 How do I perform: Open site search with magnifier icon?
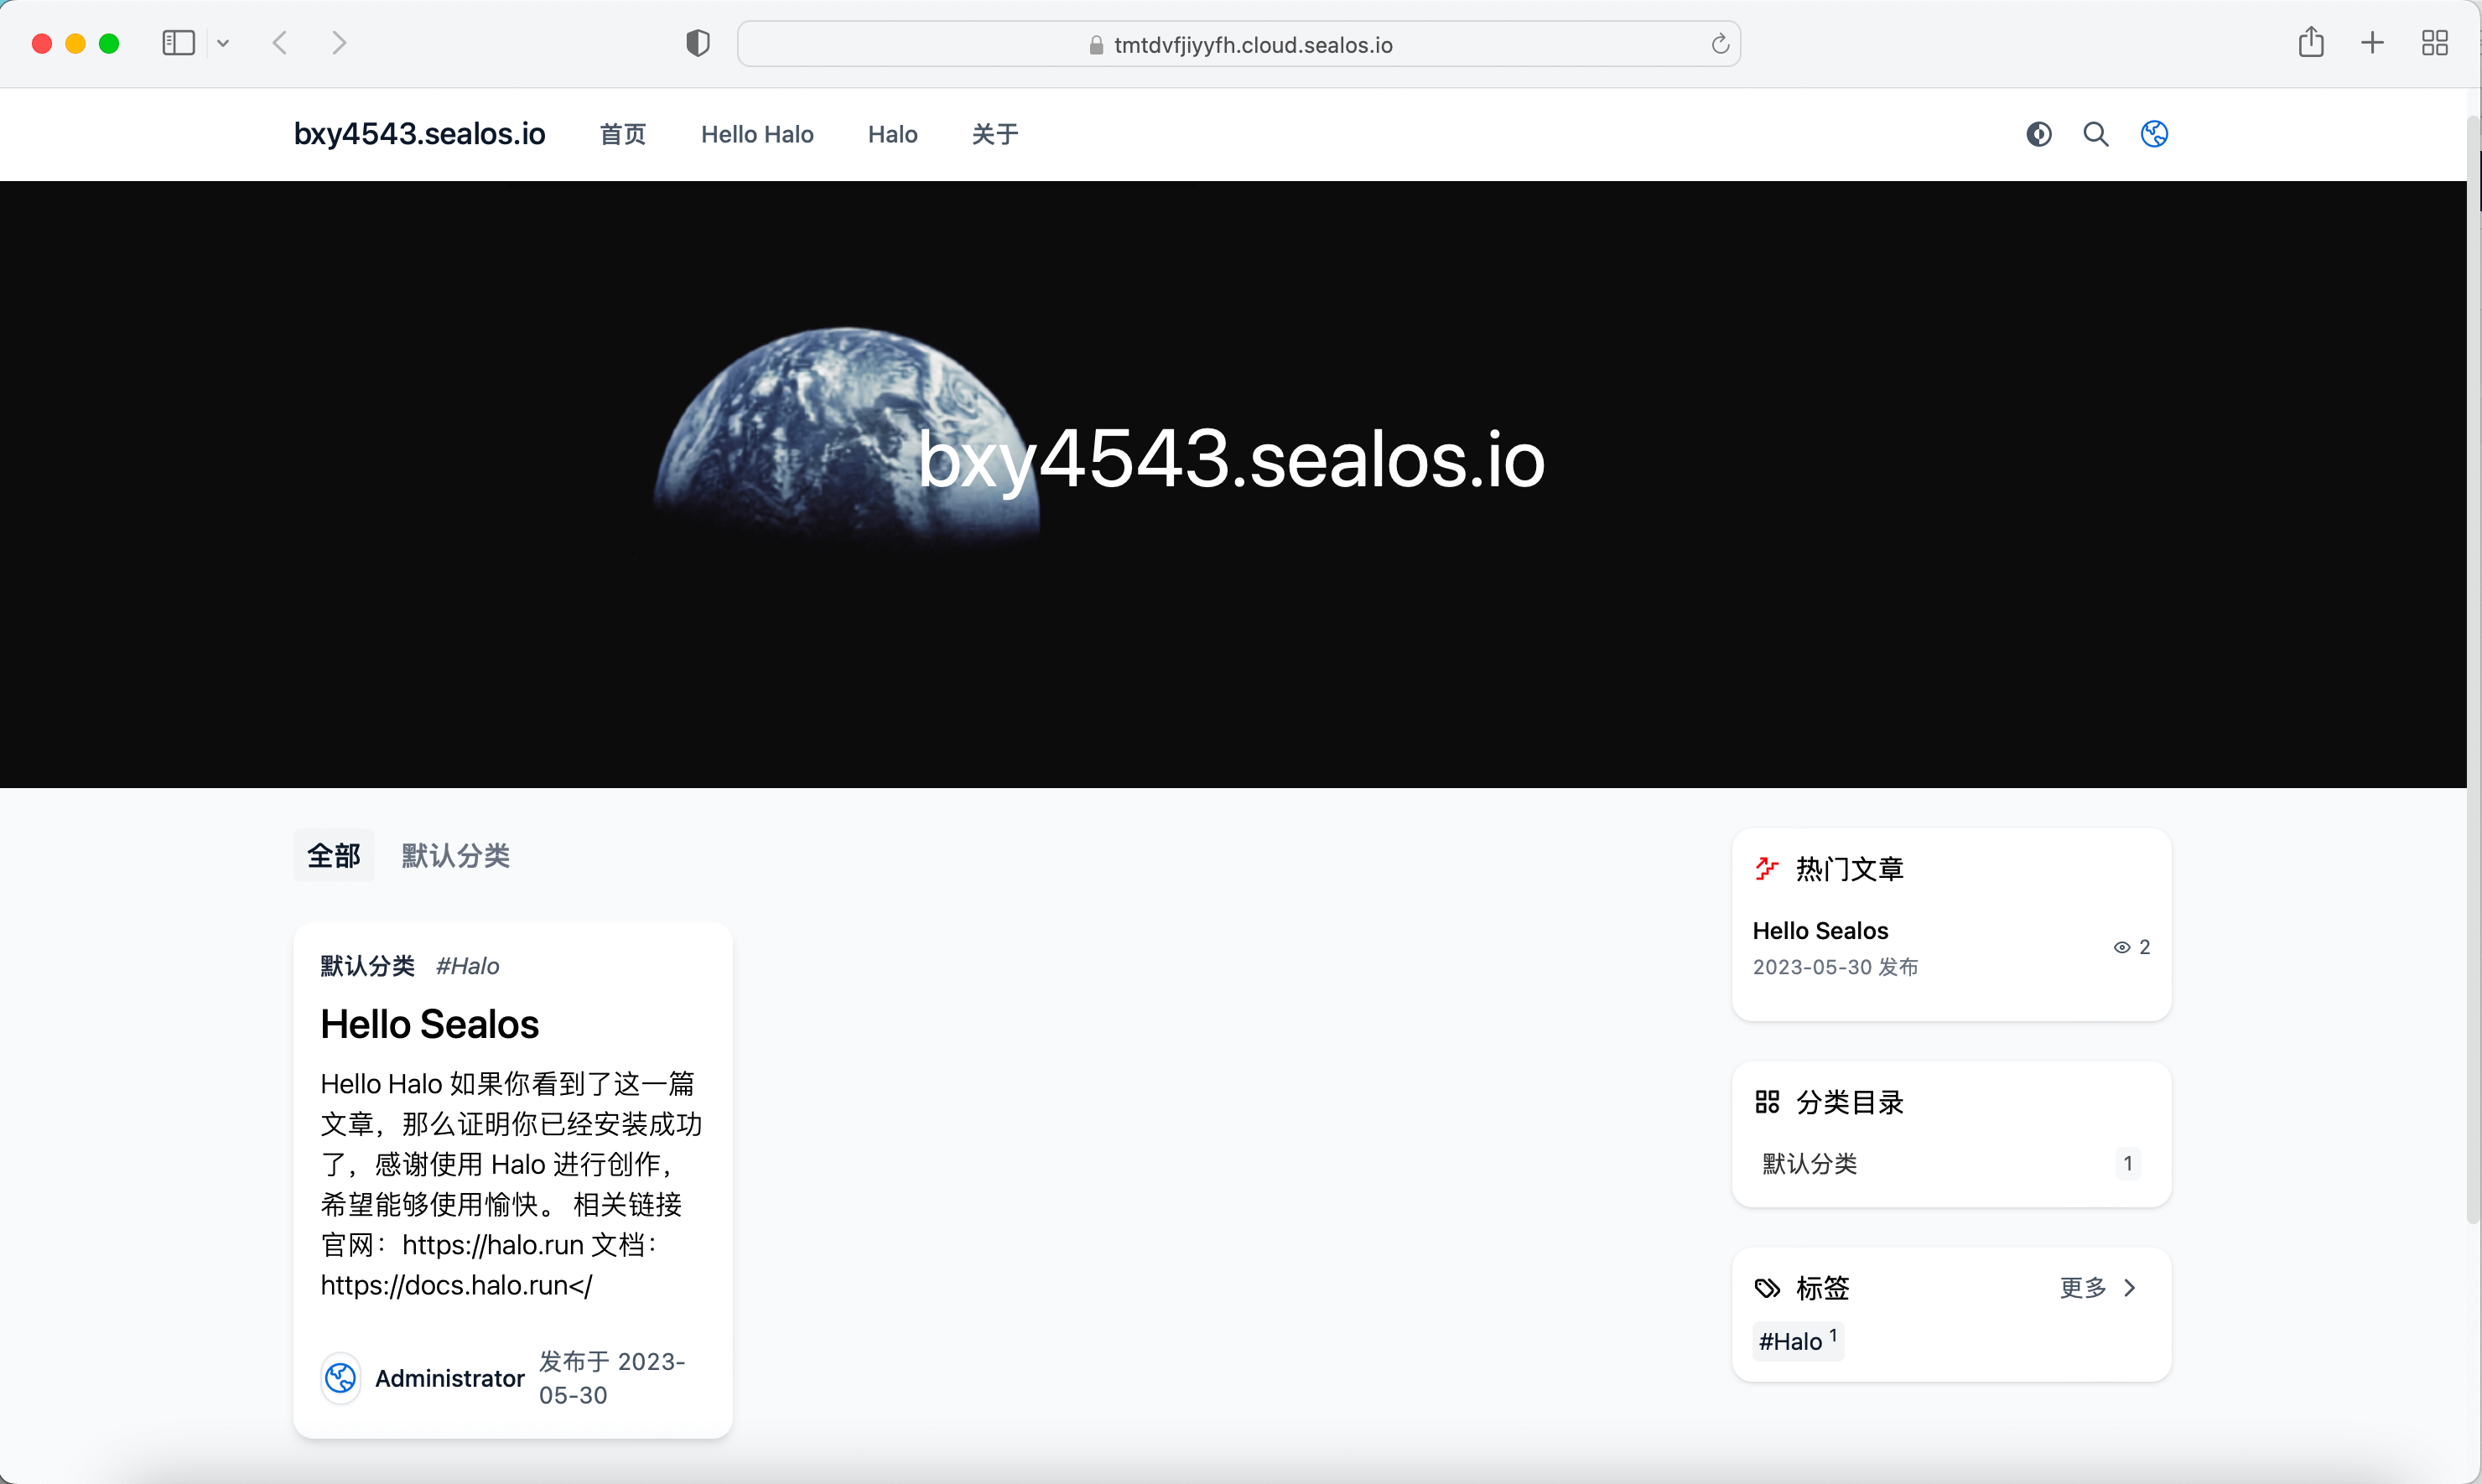coord(2095,134)
